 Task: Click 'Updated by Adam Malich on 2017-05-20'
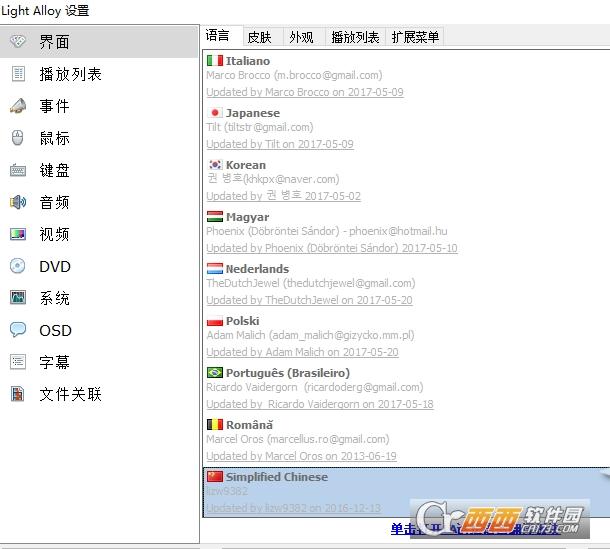tap(302, 352)
